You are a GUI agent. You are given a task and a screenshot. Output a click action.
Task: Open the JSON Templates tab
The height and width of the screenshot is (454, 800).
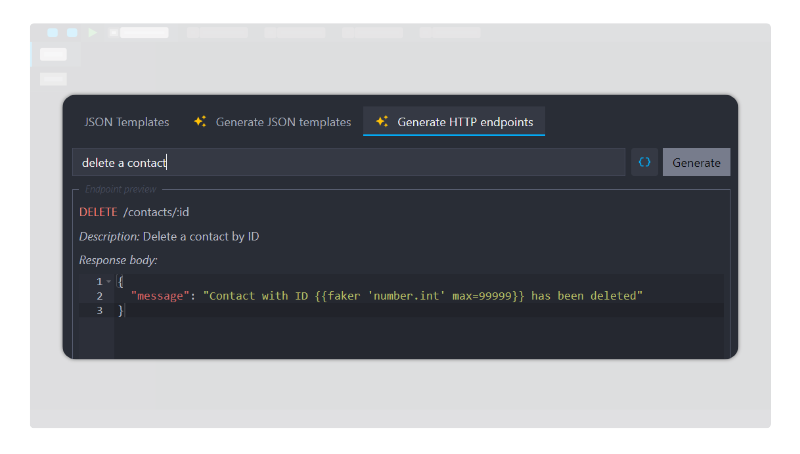126,122
